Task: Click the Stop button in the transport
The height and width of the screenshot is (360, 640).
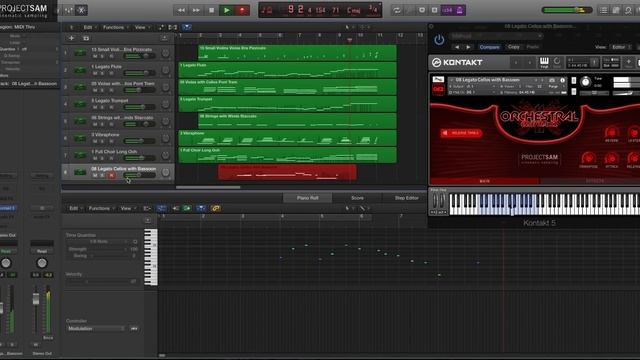Action: pos(211,10)
